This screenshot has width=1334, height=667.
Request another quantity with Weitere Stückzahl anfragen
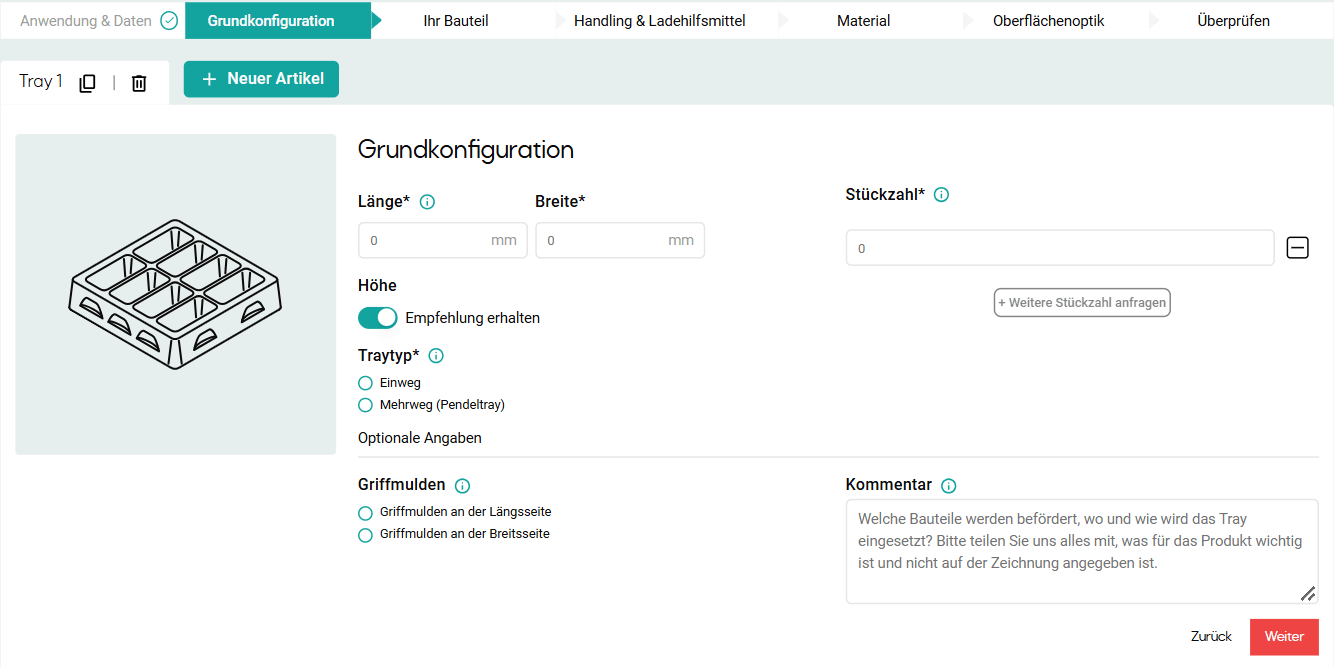tap(1082, 302)
